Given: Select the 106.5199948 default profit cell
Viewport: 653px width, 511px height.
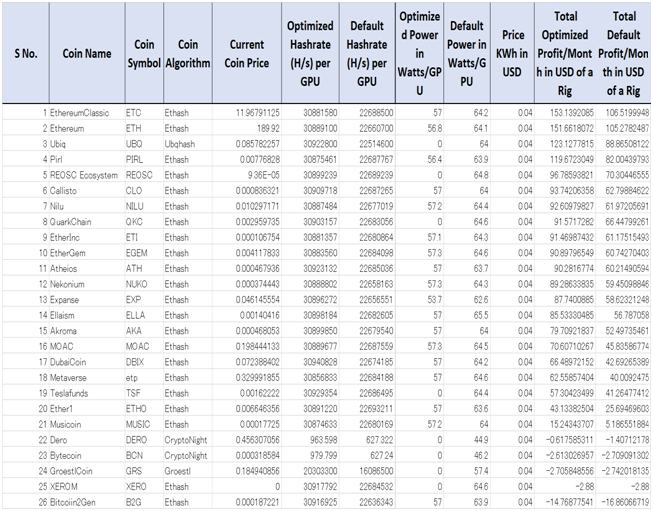Looking at the screenshot, I should (x=623, y=112).
